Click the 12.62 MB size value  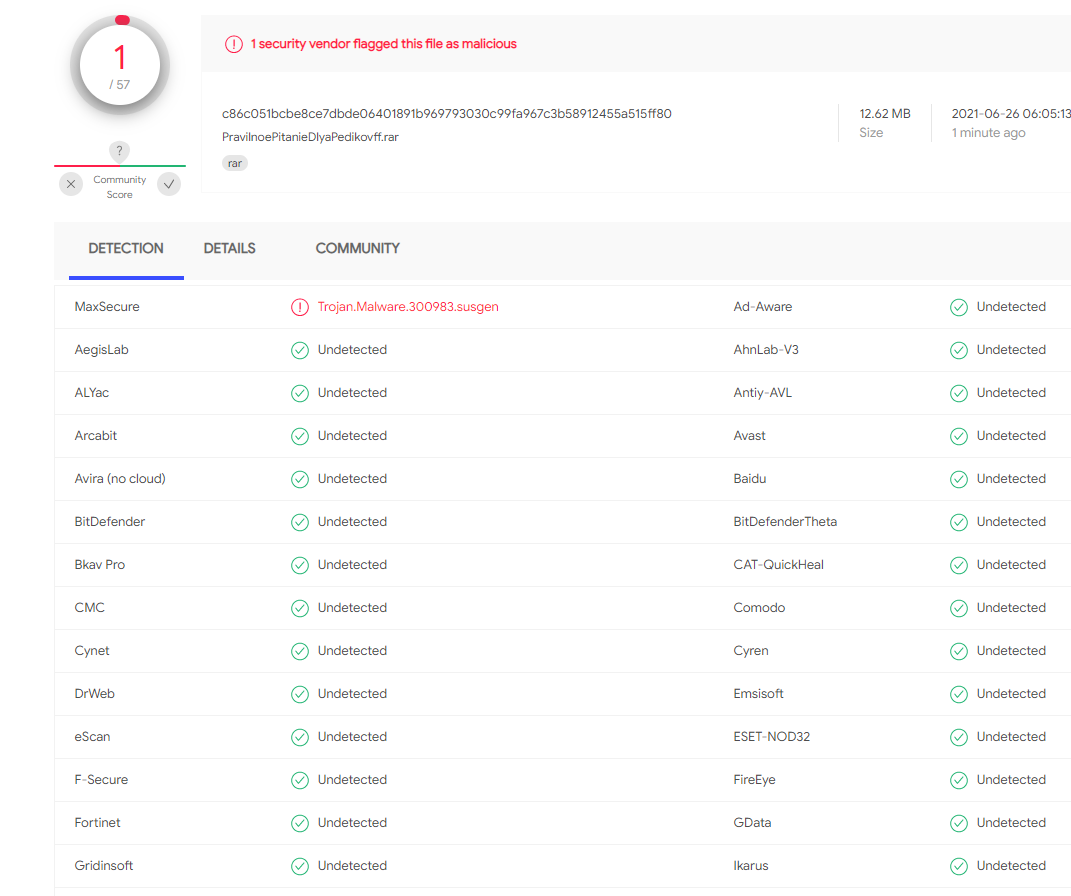(885, 113)
